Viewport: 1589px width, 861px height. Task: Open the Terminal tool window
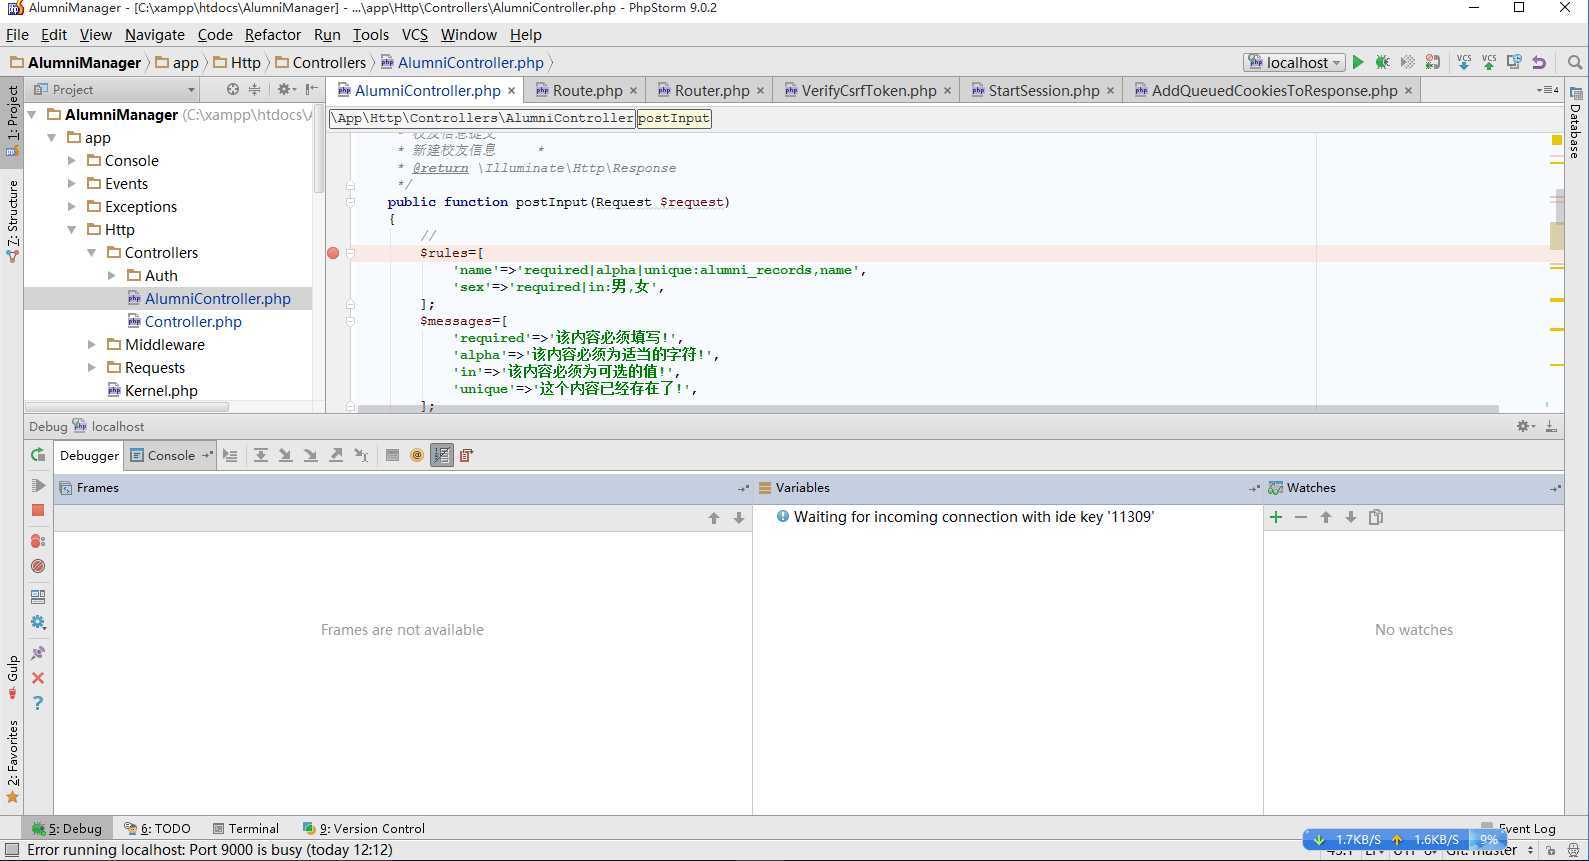pos(246,828)
